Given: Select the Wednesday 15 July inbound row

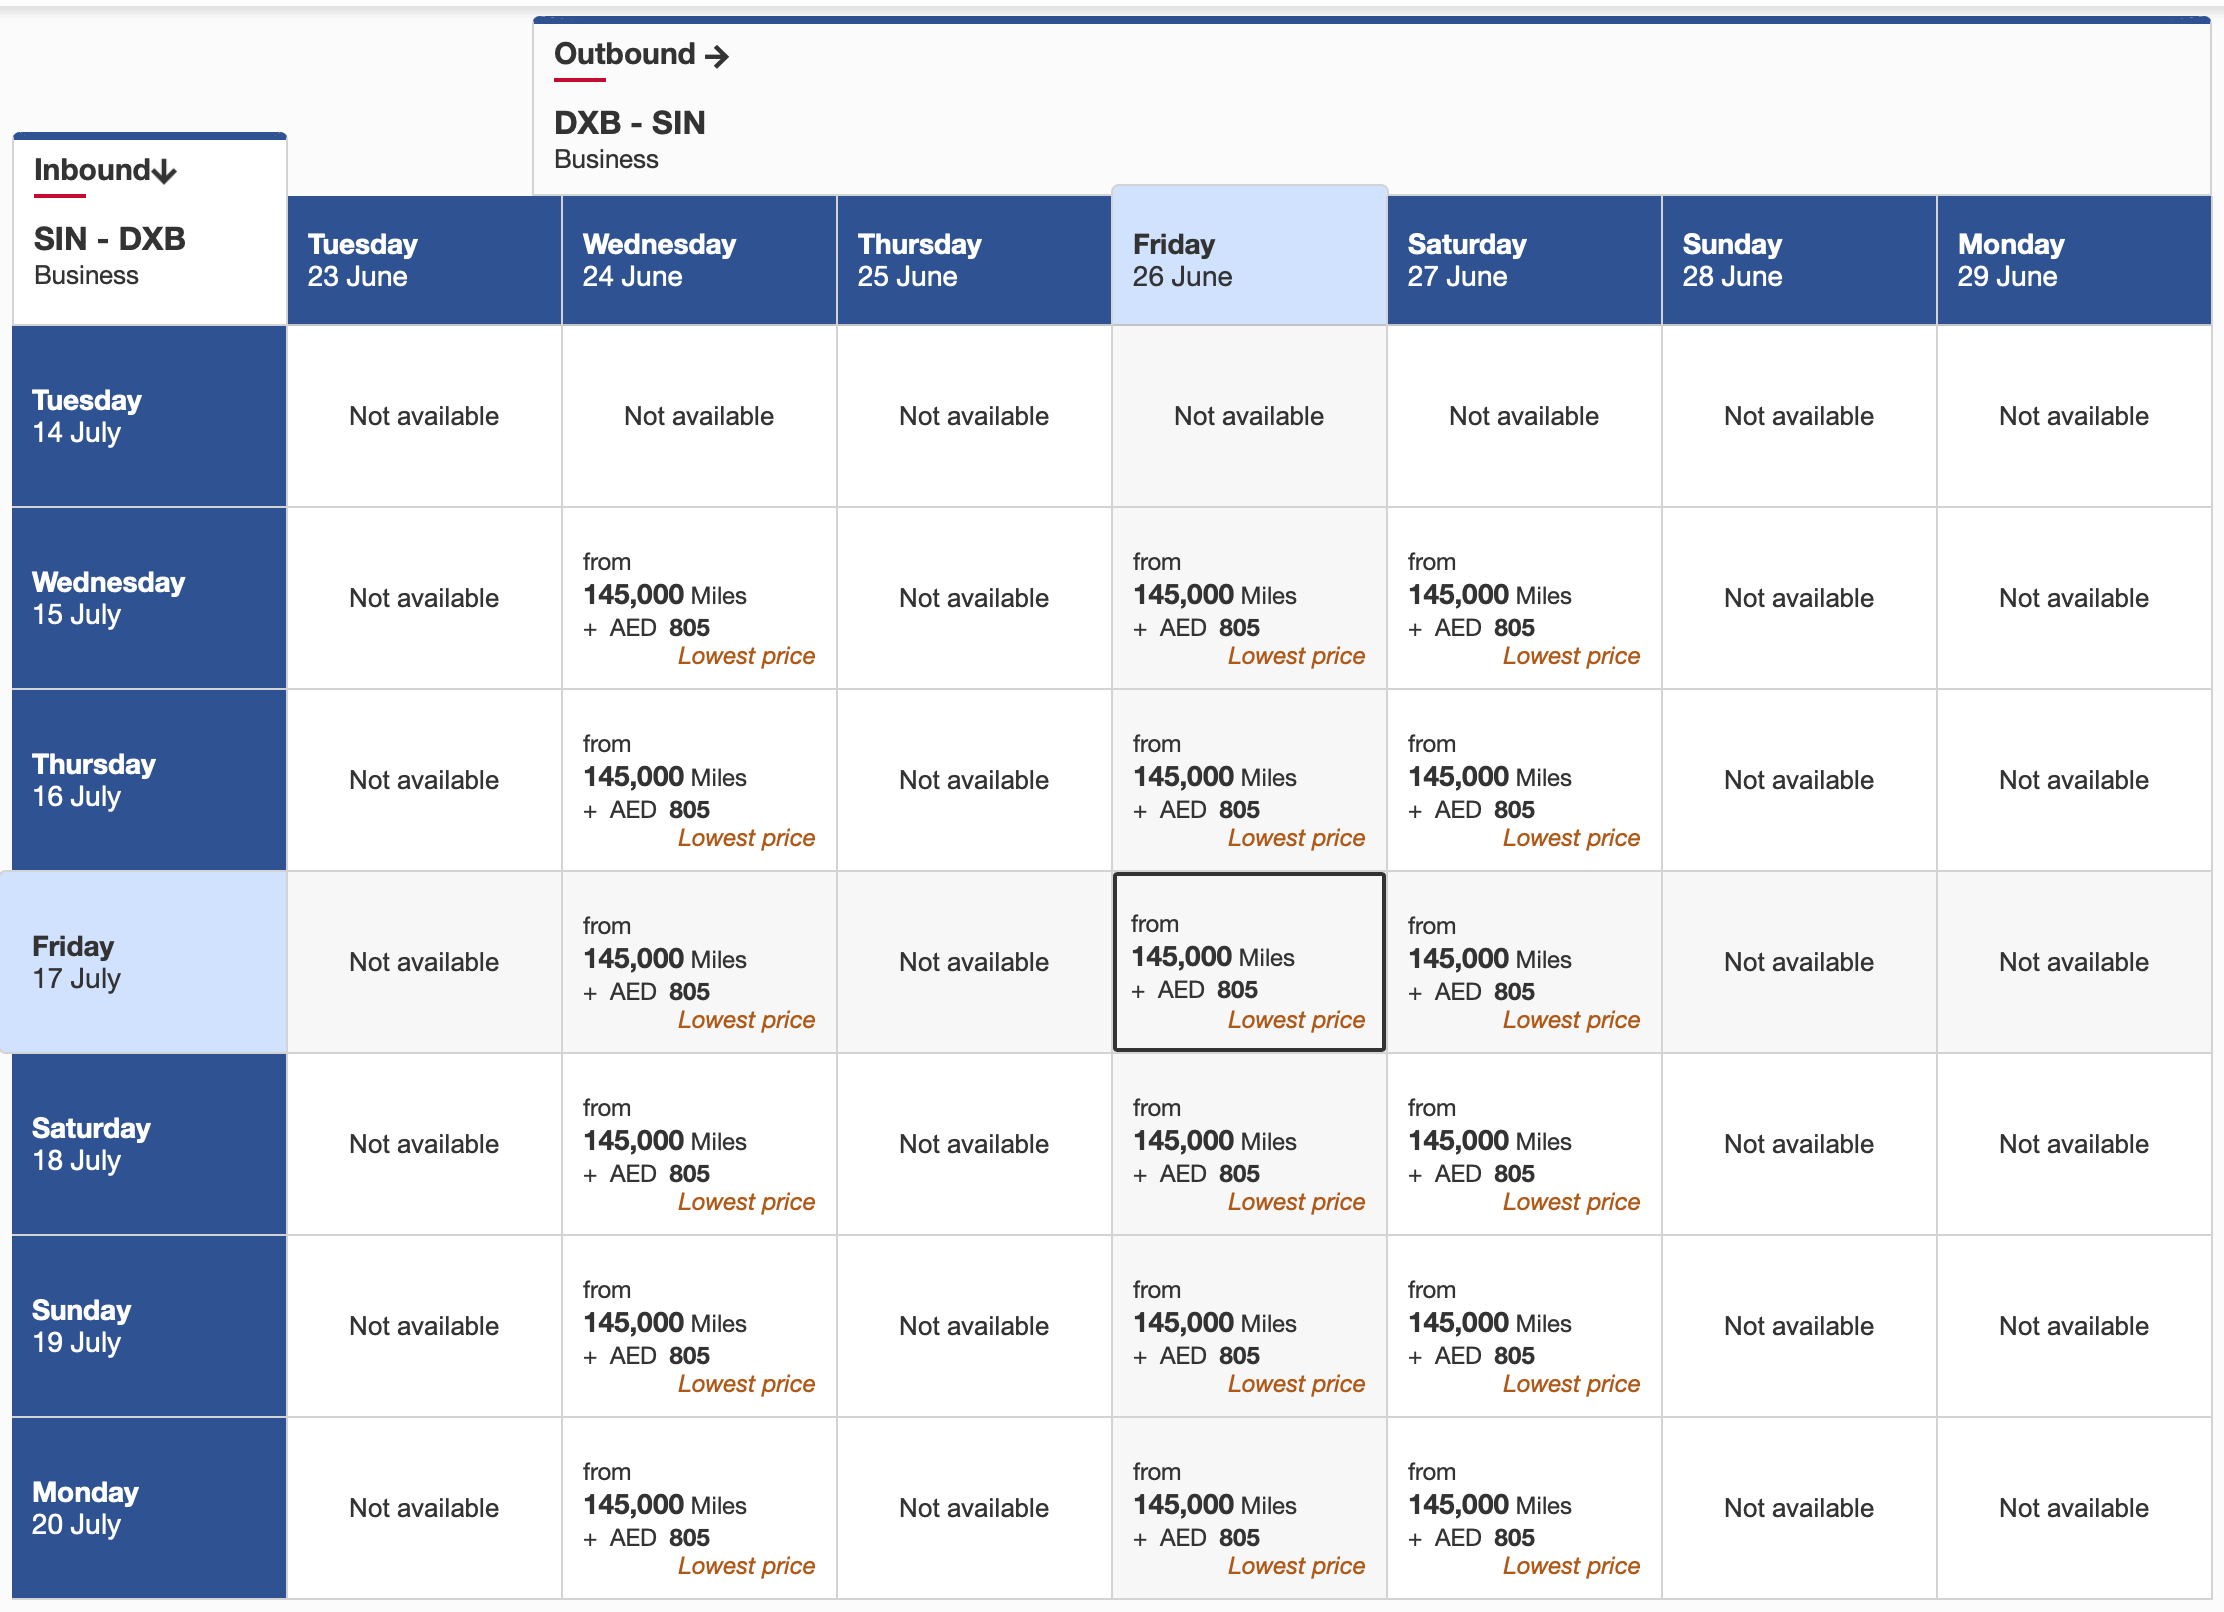Looking at the screenshot, I should (x=148, y=597).
